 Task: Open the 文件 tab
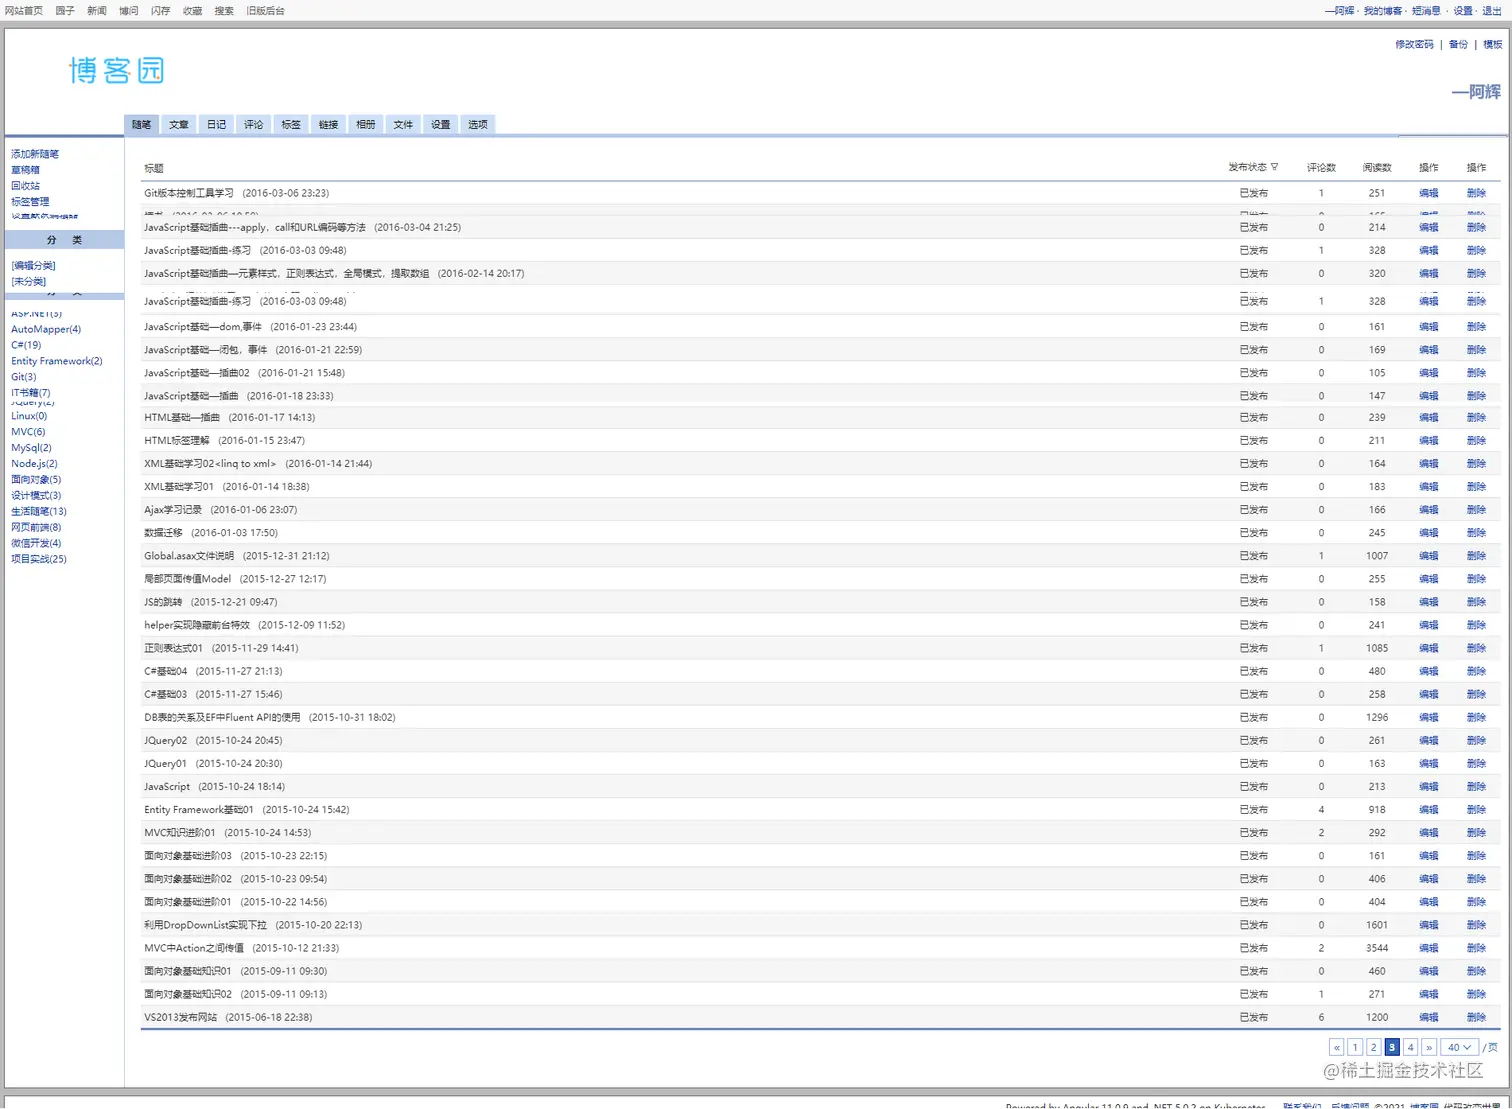coord(403,125)
